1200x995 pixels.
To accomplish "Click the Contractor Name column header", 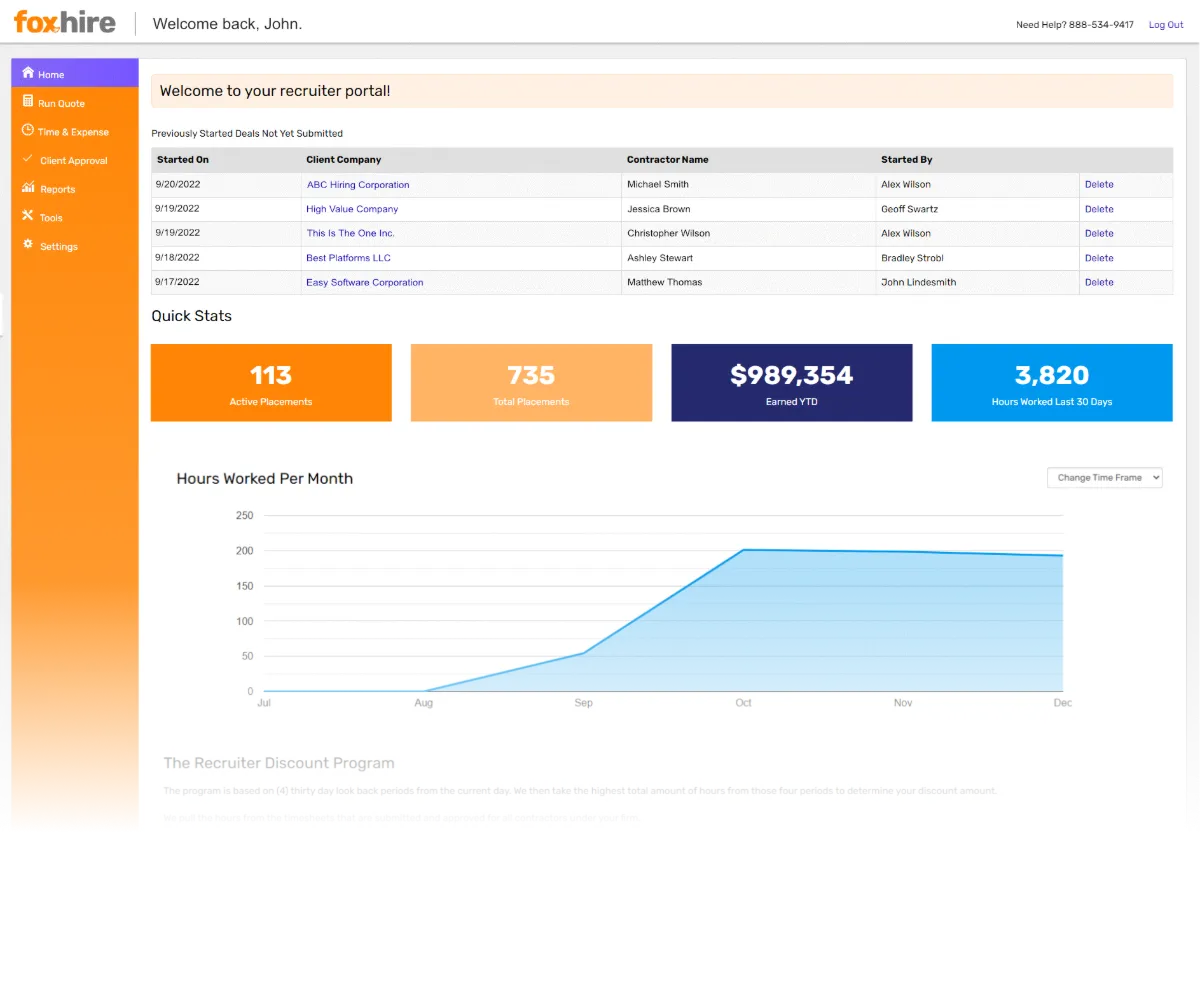I will point(668,160).
